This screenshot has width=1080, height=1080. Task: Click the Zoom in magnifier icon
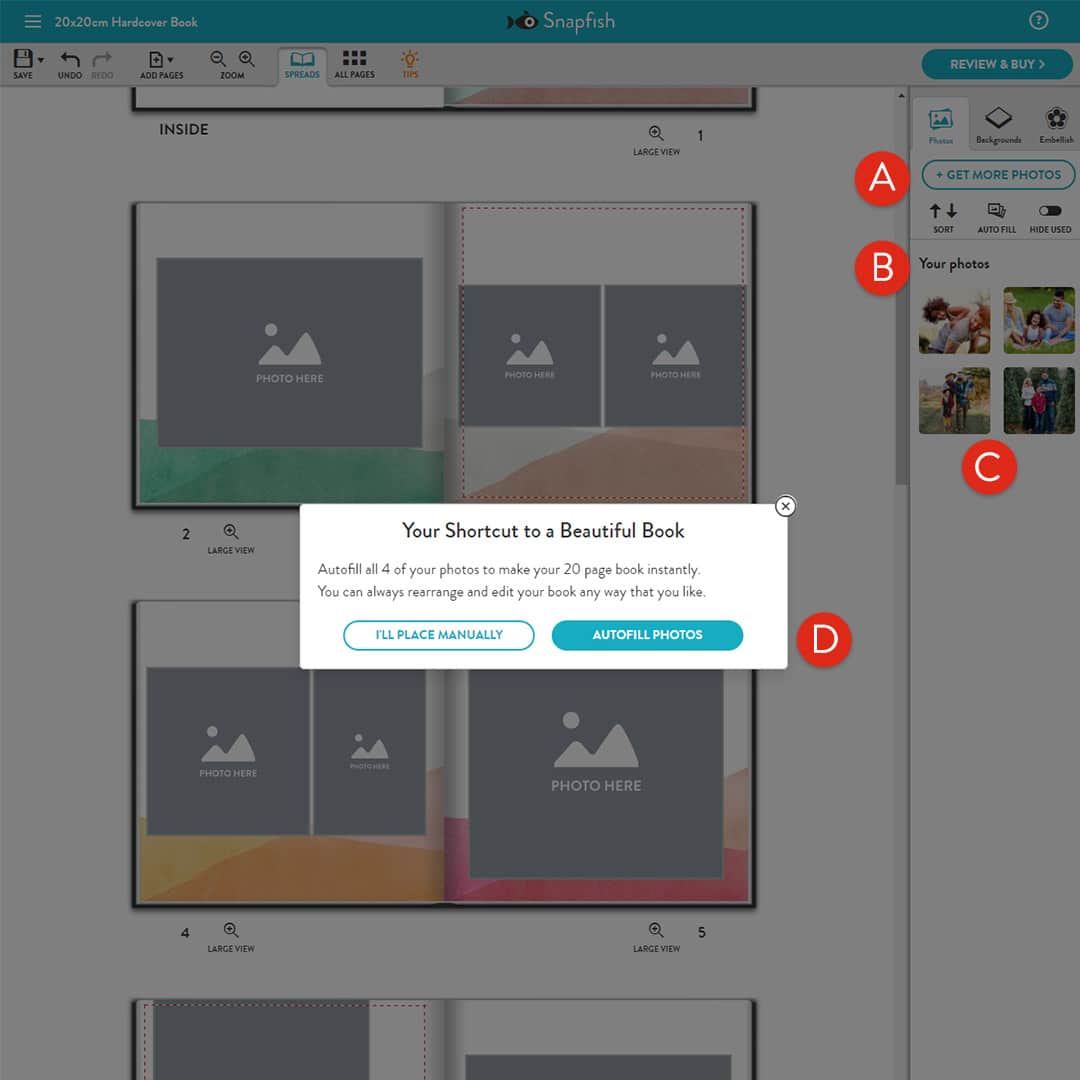[245, 58]
